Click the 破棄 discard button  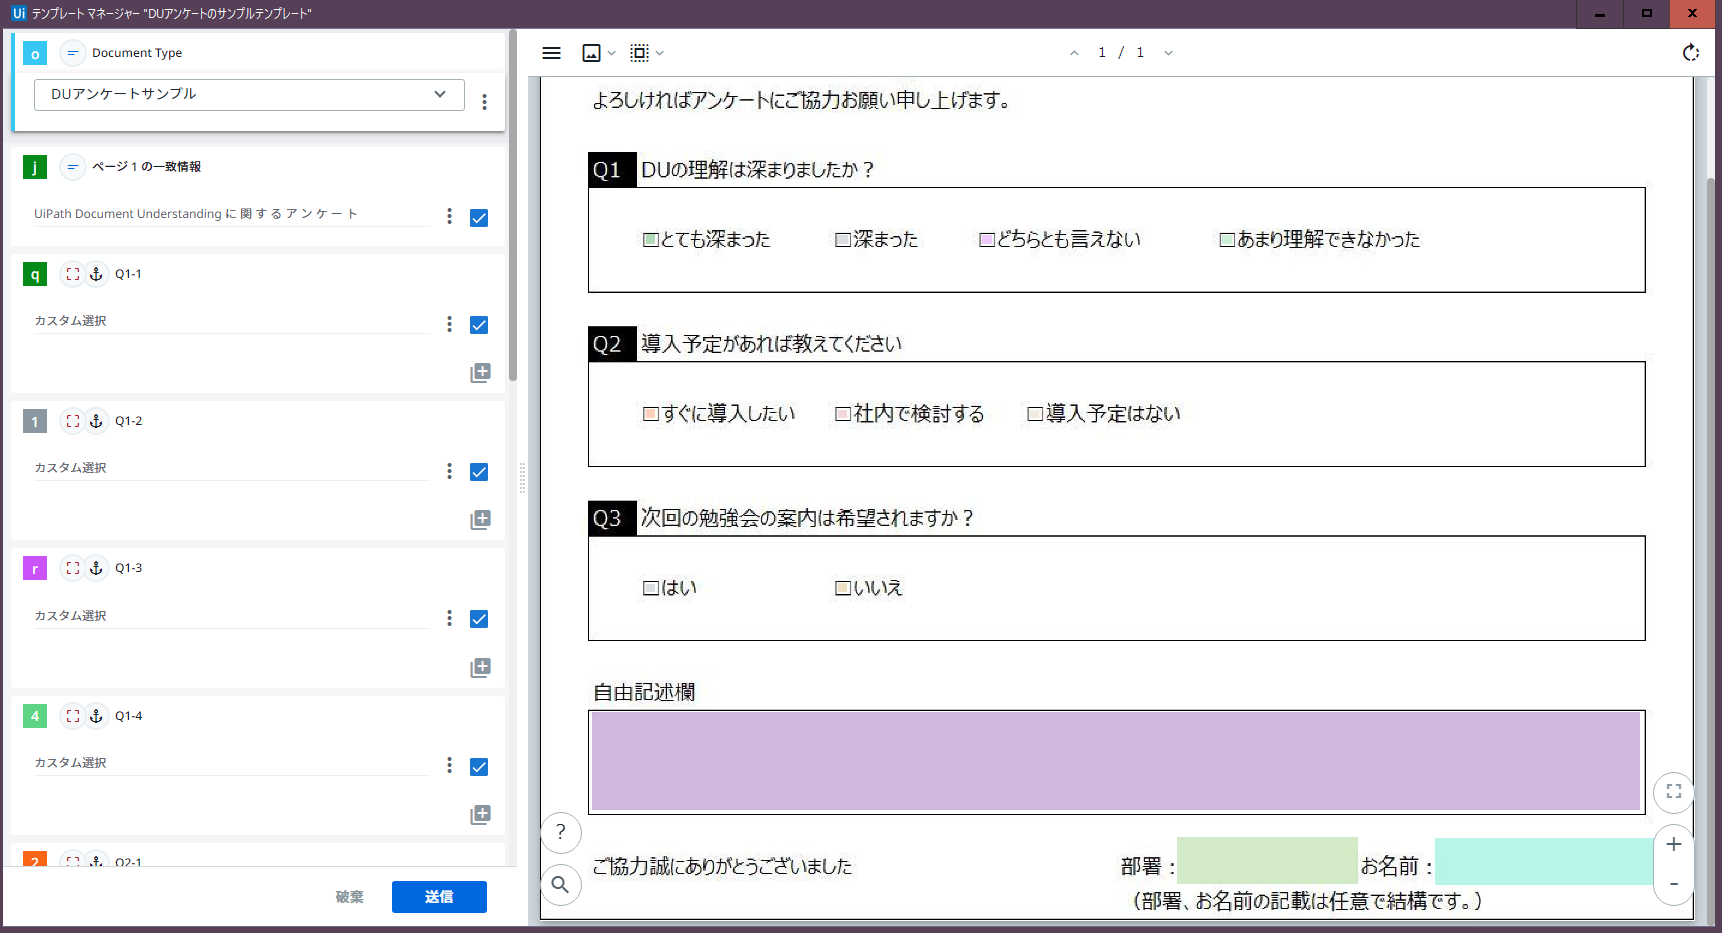[x=349, y=897]
